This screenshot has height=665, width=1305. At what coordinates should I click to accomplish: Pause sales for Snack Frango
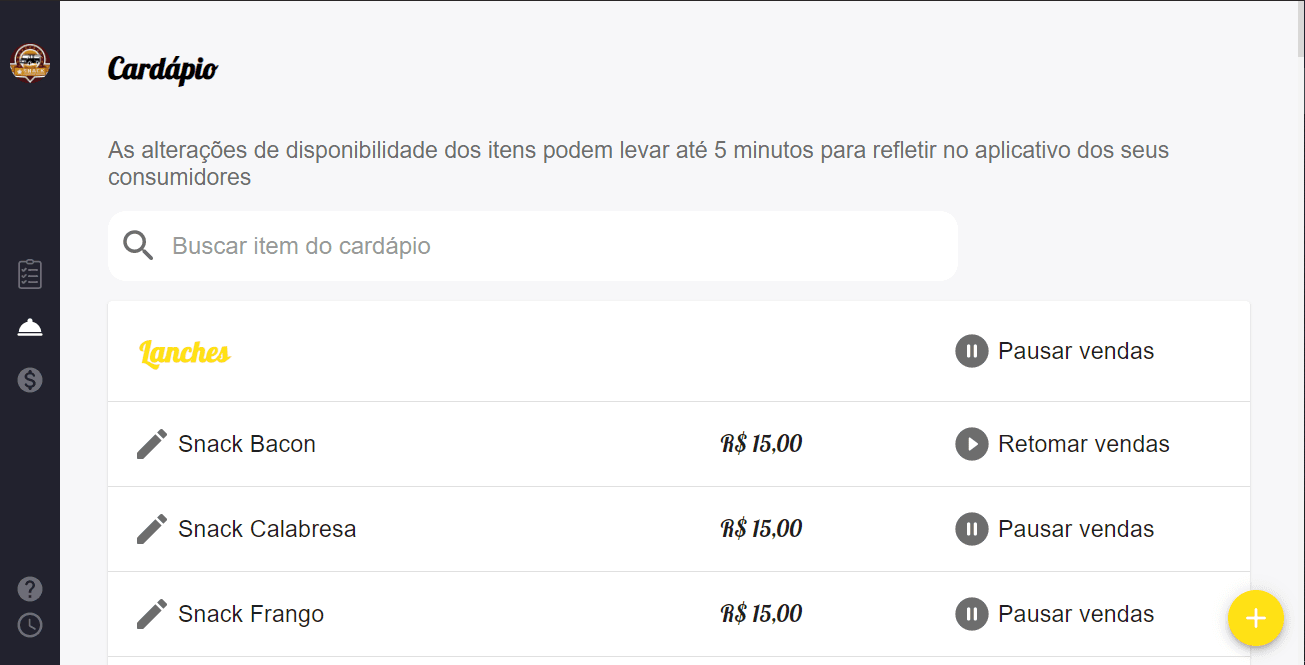tap(1055, 614)
